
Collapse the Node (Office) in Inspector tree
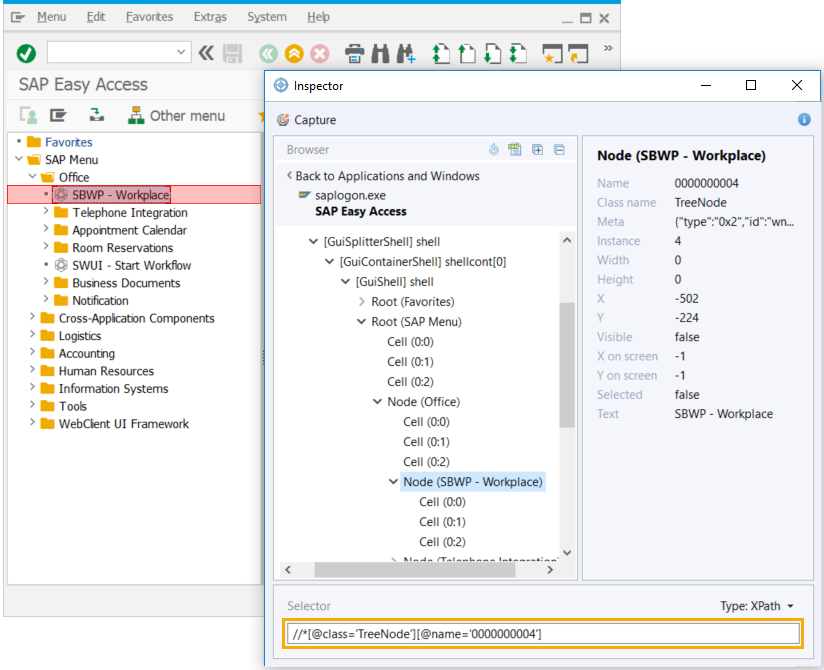(x=377, y=401)
